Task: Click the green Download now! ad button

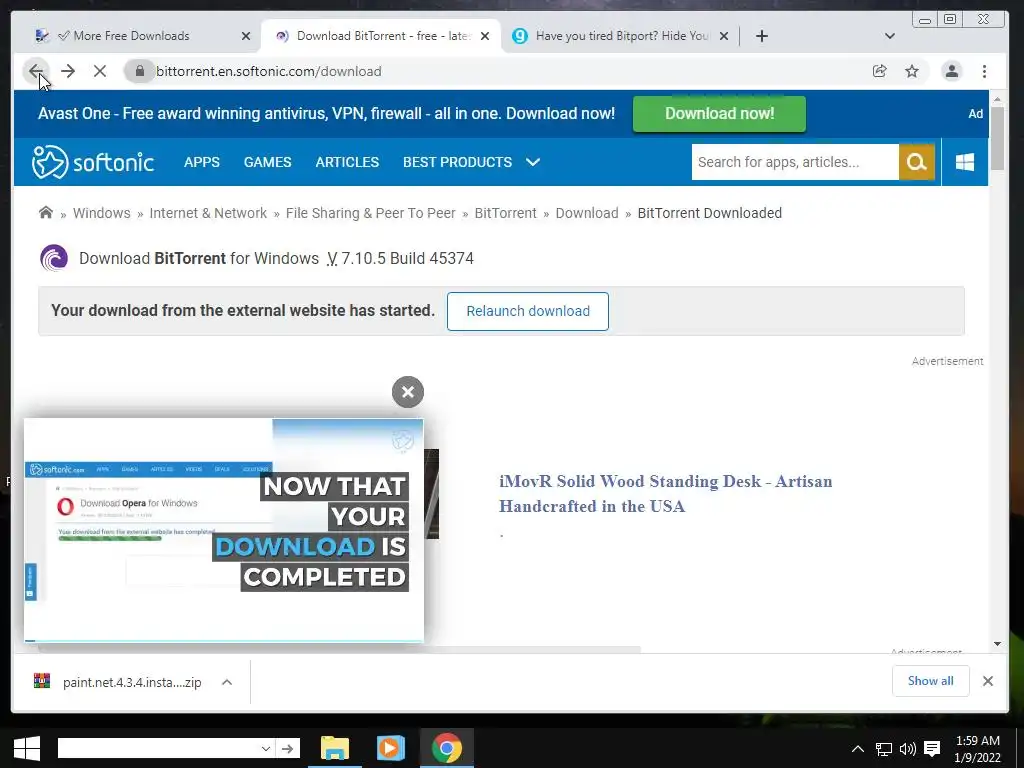Action: tap(719, 114)
